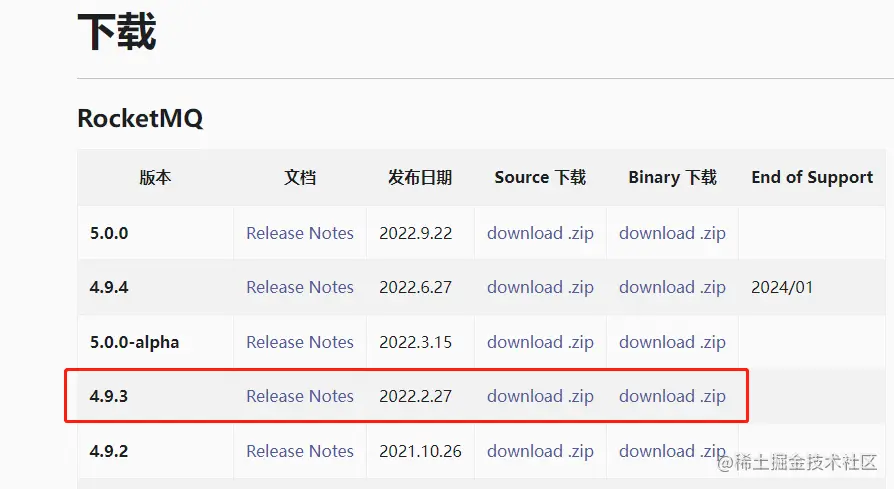Download Source zip for version 4.9.3
This screenshot has width=894, height=489.
click(541, 396)
